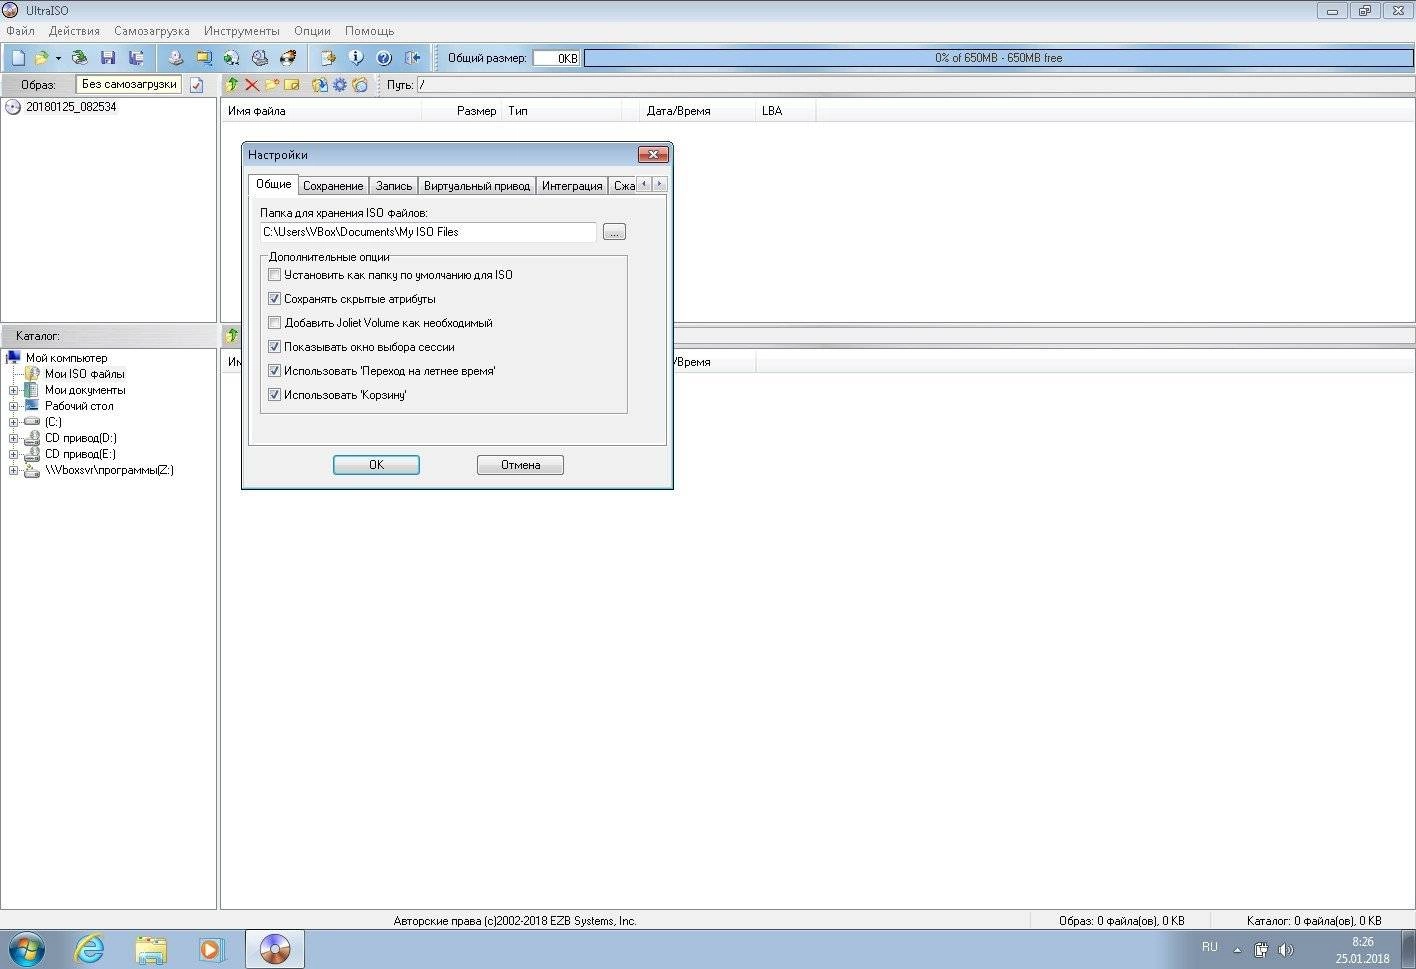Click the Add Files toolbar icon
The image size is (1416, 969).
click(327, 58)
